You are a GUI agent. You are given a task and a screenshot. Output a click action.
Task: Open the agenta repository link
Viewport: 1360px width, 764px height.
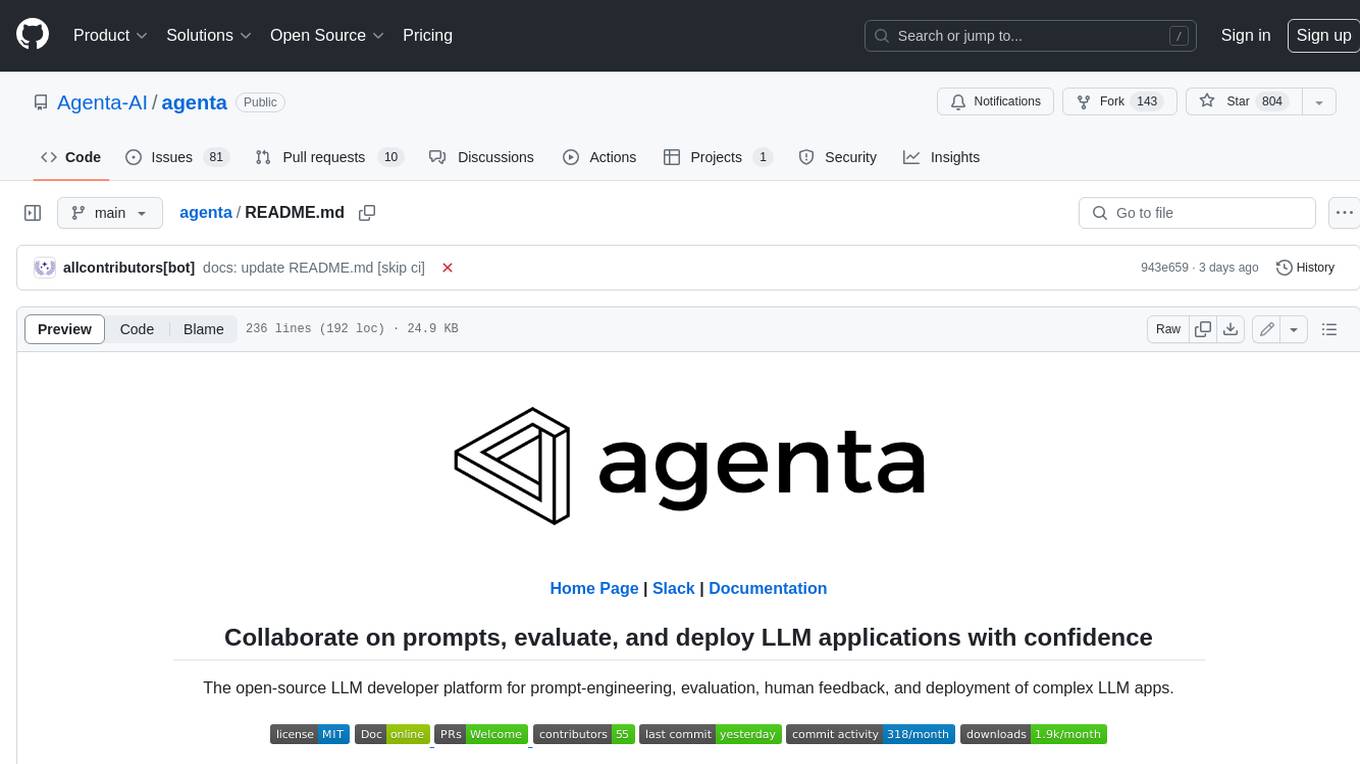click(x=194, y=102)
